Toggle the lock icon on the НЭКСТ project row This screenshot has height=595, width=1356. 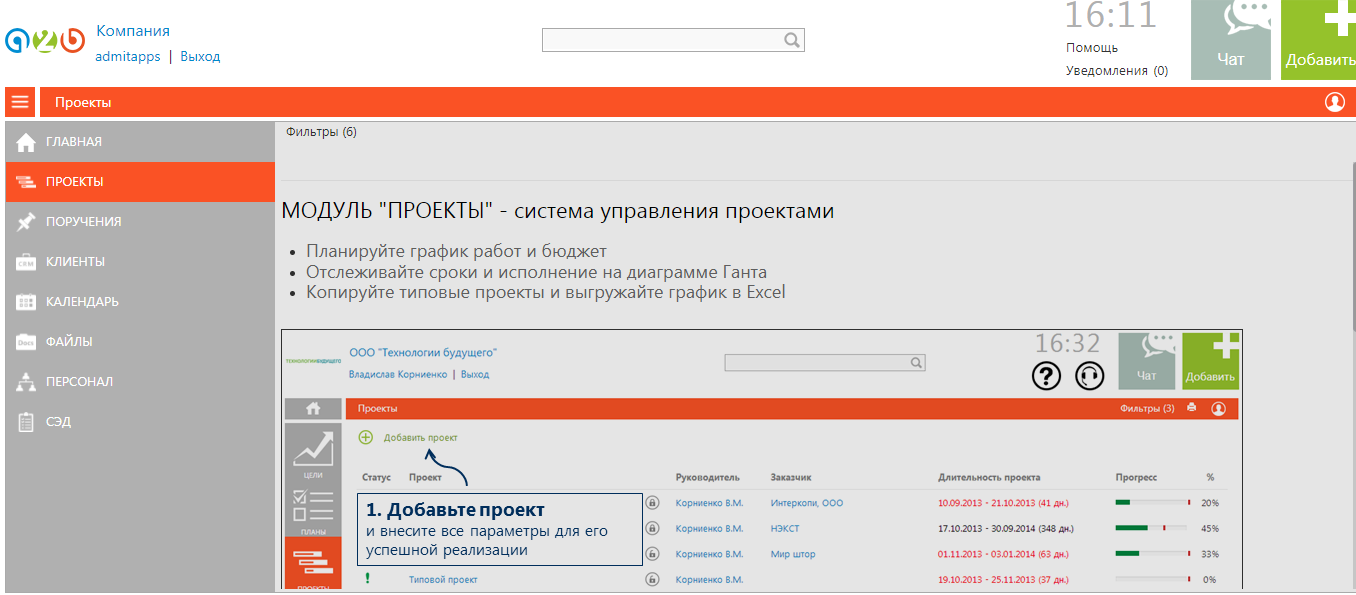653,528
